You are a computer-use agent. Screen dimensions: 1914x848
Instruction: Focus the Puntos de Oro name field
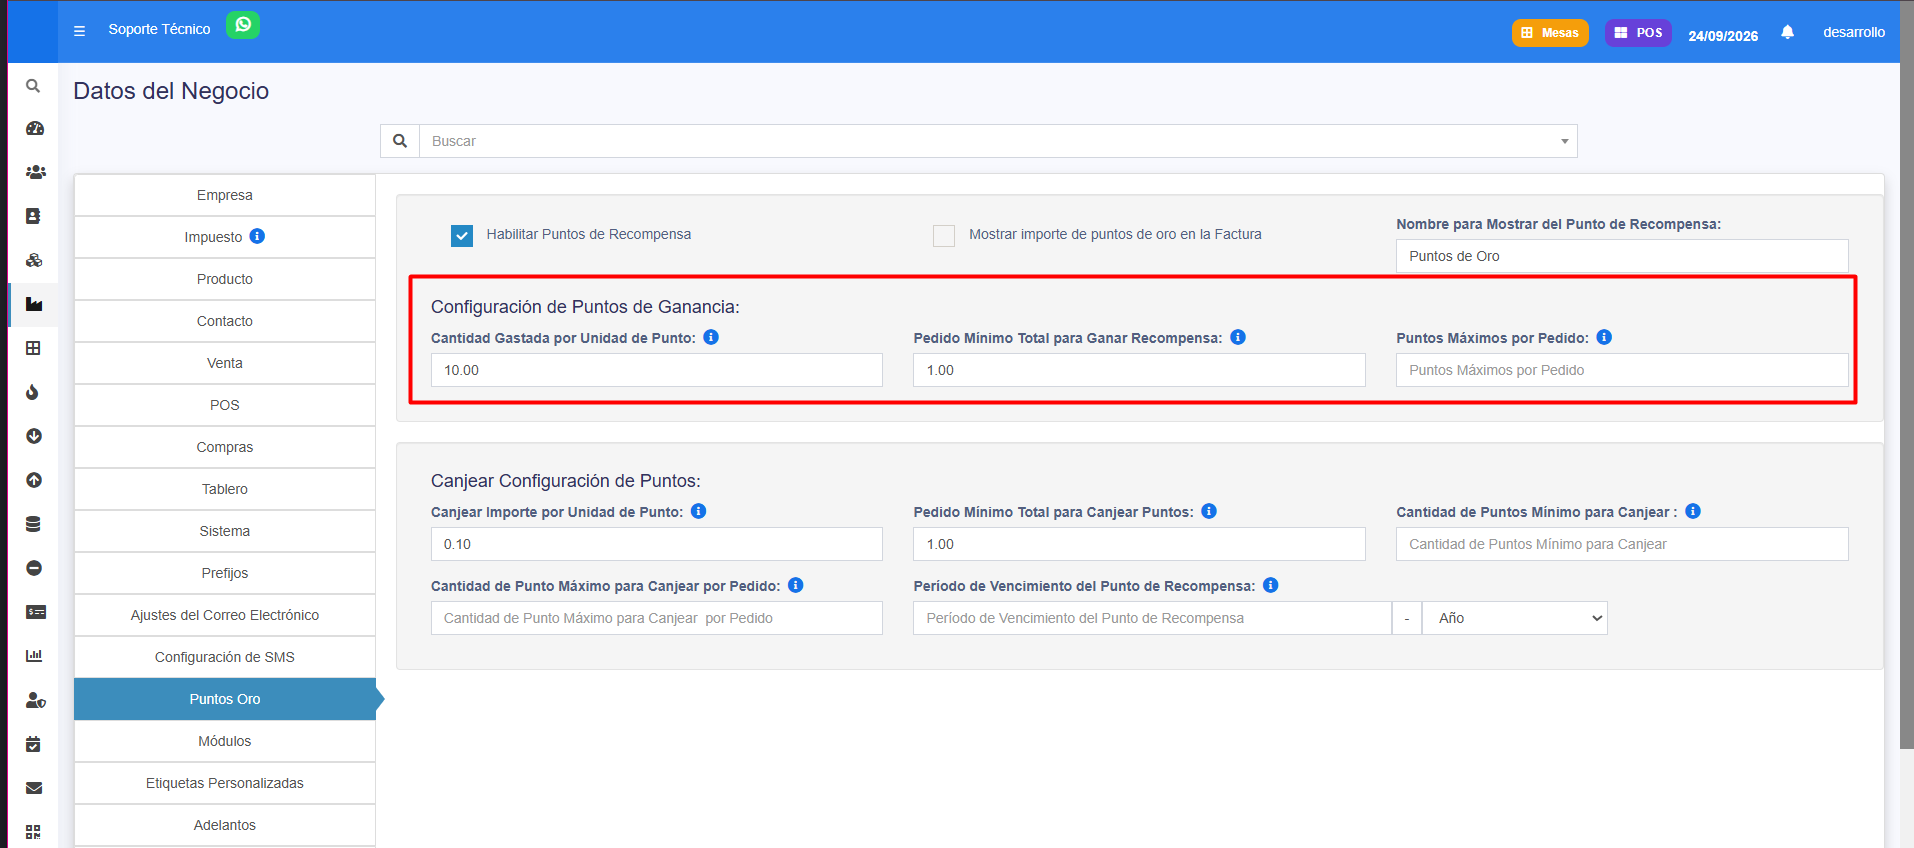pos(1622,256)
